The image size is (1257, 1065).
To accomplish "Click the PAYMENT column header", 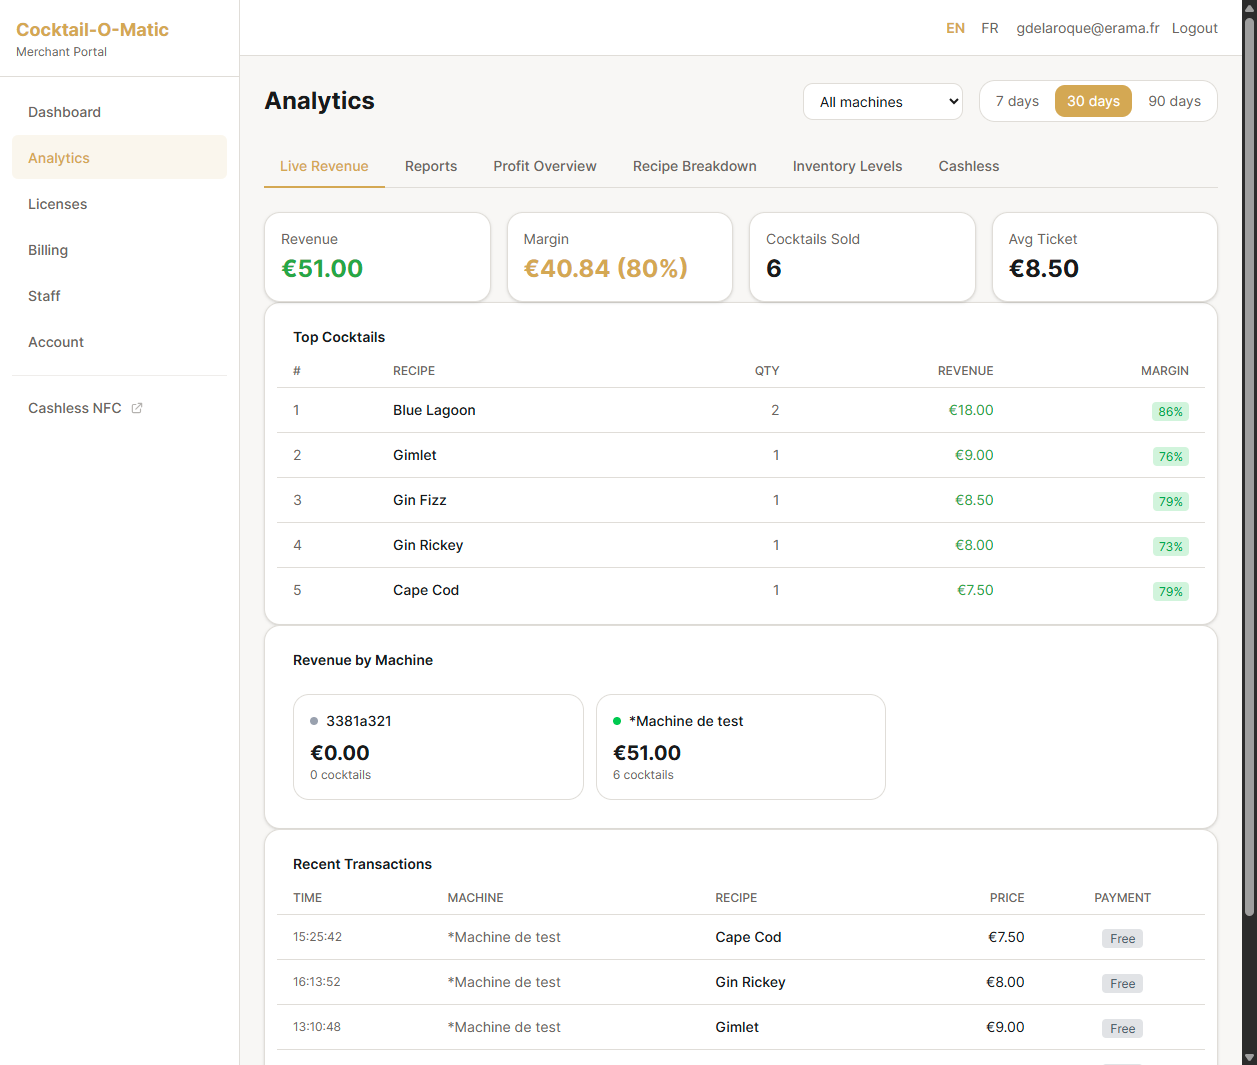I will pyautogui.click(x=1122, y=898).
